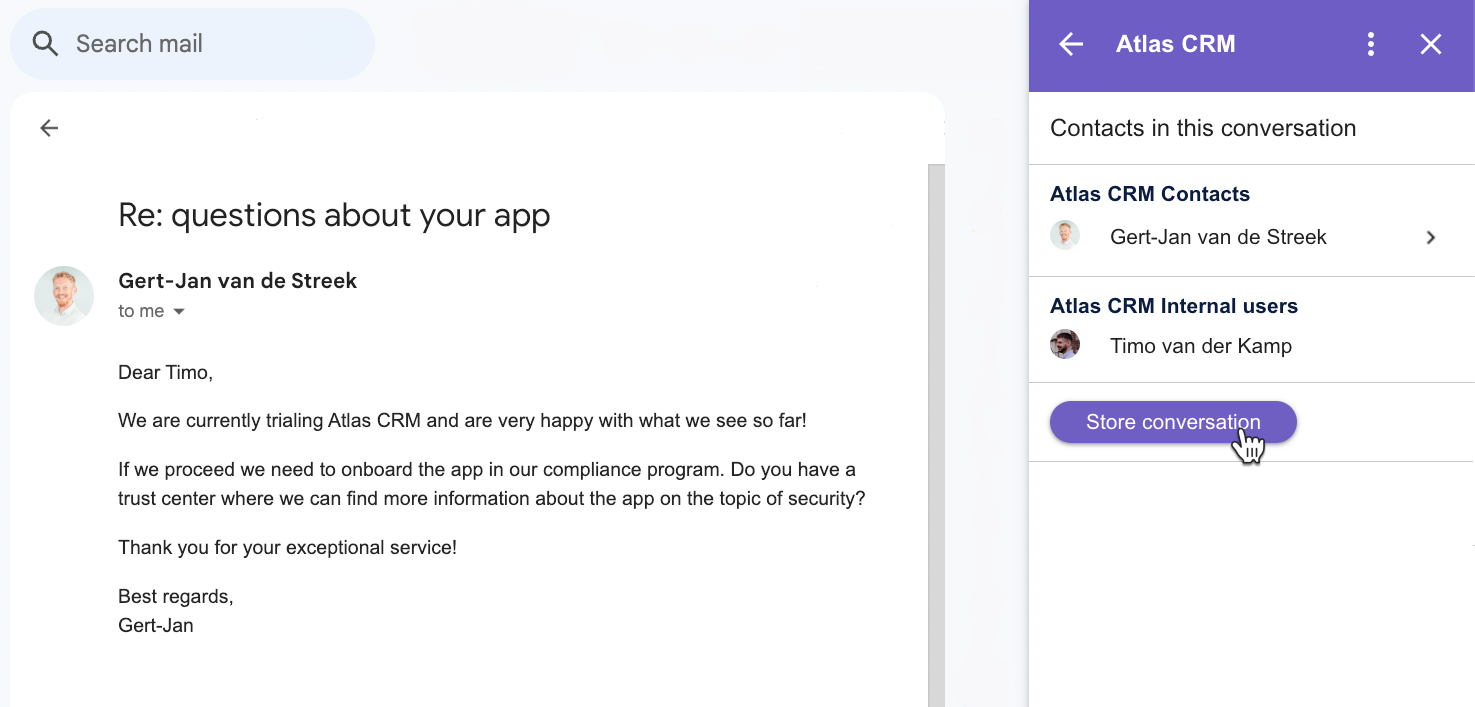Select Timo van der Kamp internal user
1475x707 pixels.
point(1200,346)
